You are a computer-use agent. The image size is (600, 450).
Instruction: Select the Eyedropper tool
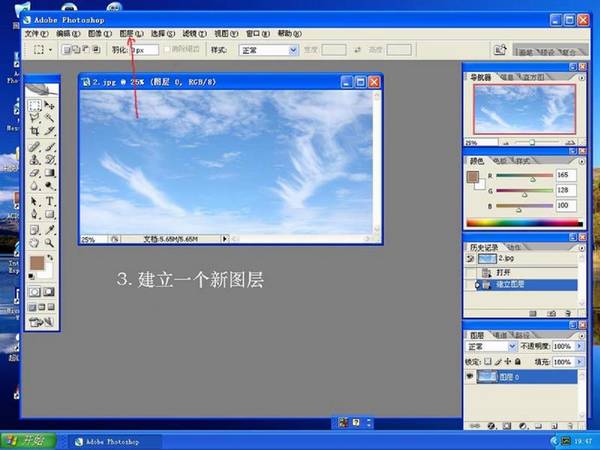[x=49, y=230]
